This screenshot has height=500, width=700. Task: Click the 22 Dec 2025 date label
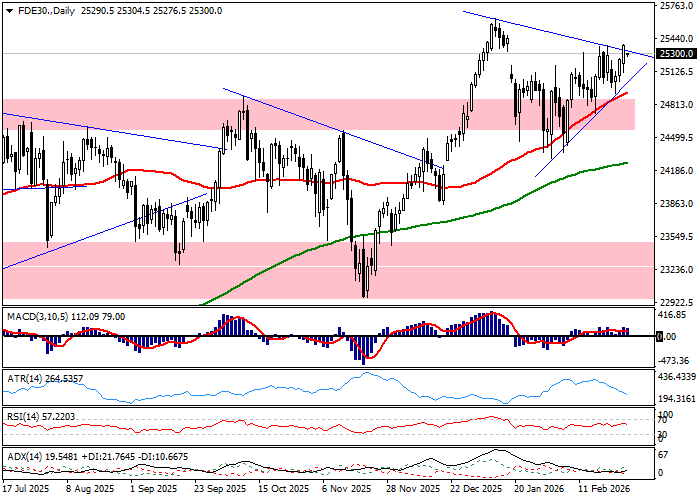coord(475,491)
